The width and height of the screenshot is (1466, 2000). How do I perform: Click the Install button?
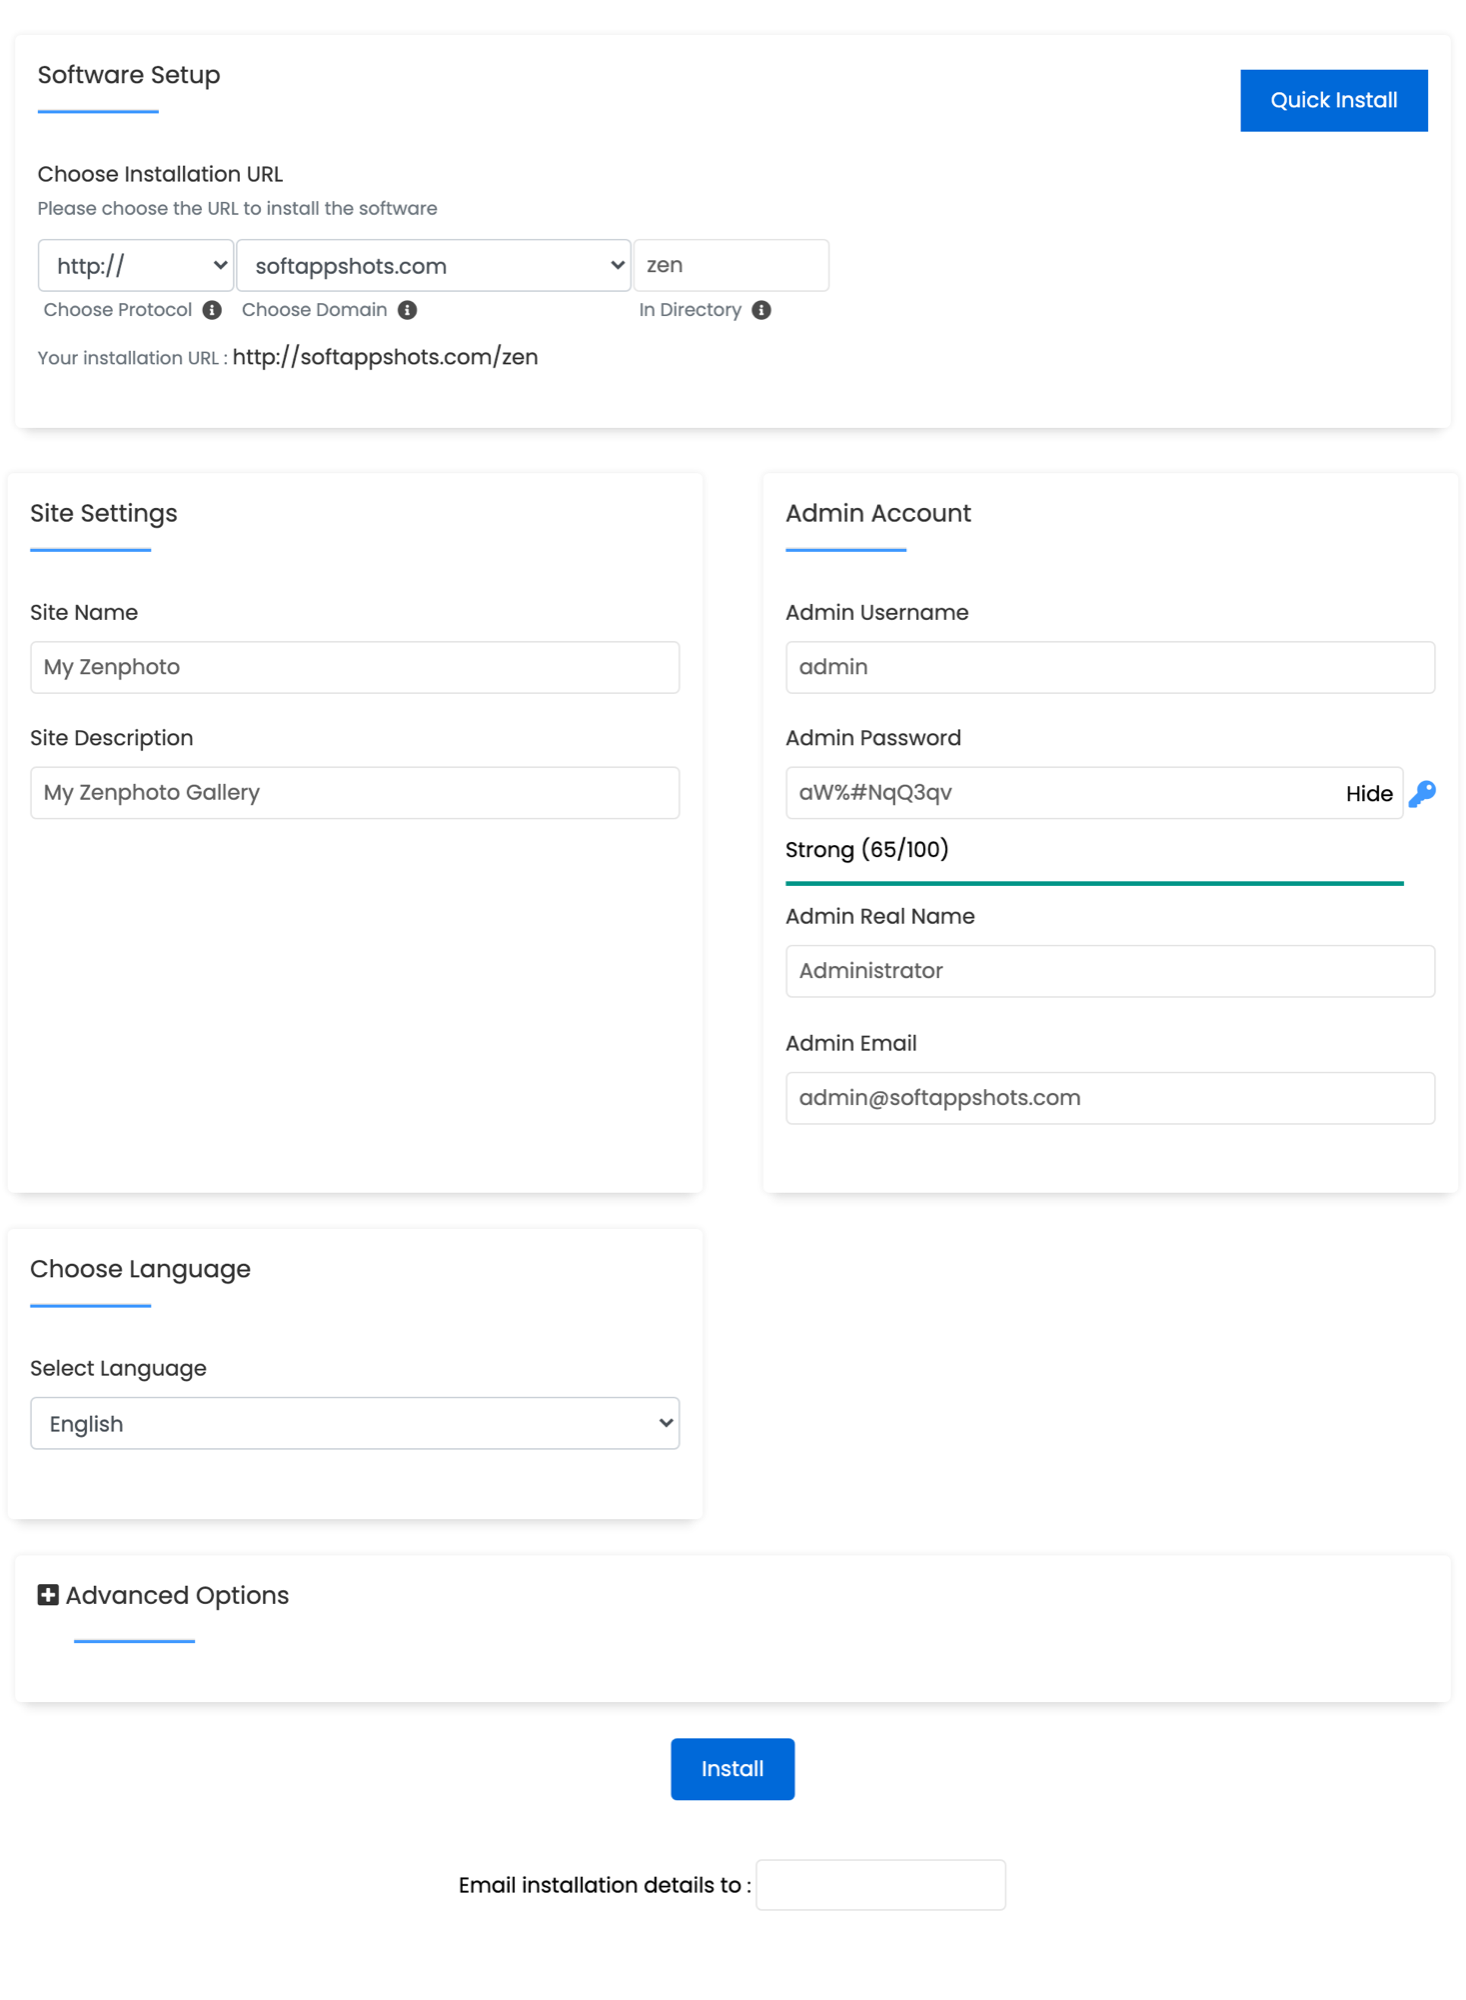tap(732, 1768)
